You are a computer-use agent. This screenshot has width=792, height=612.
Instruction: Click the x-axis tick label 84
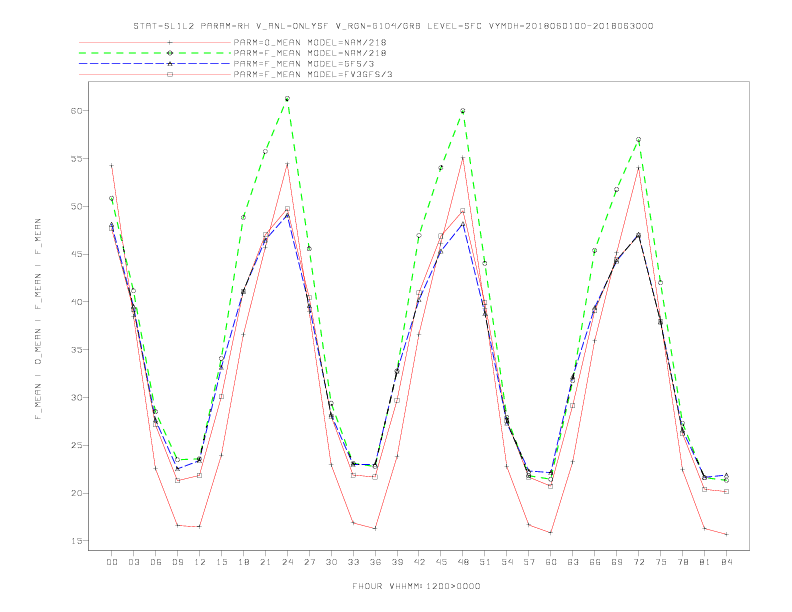(x=726, y=562)
